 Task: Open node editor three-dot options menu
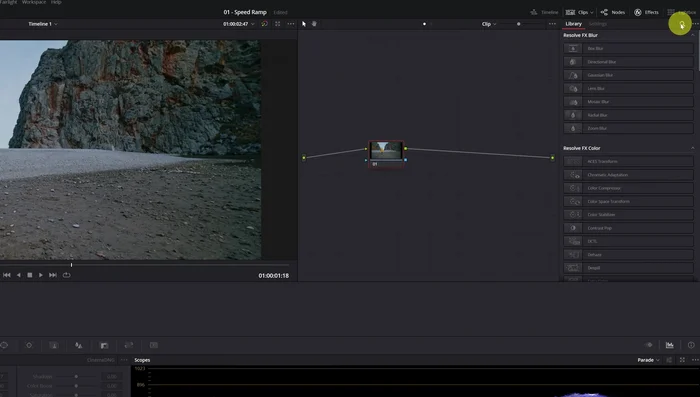click(553, 24)
